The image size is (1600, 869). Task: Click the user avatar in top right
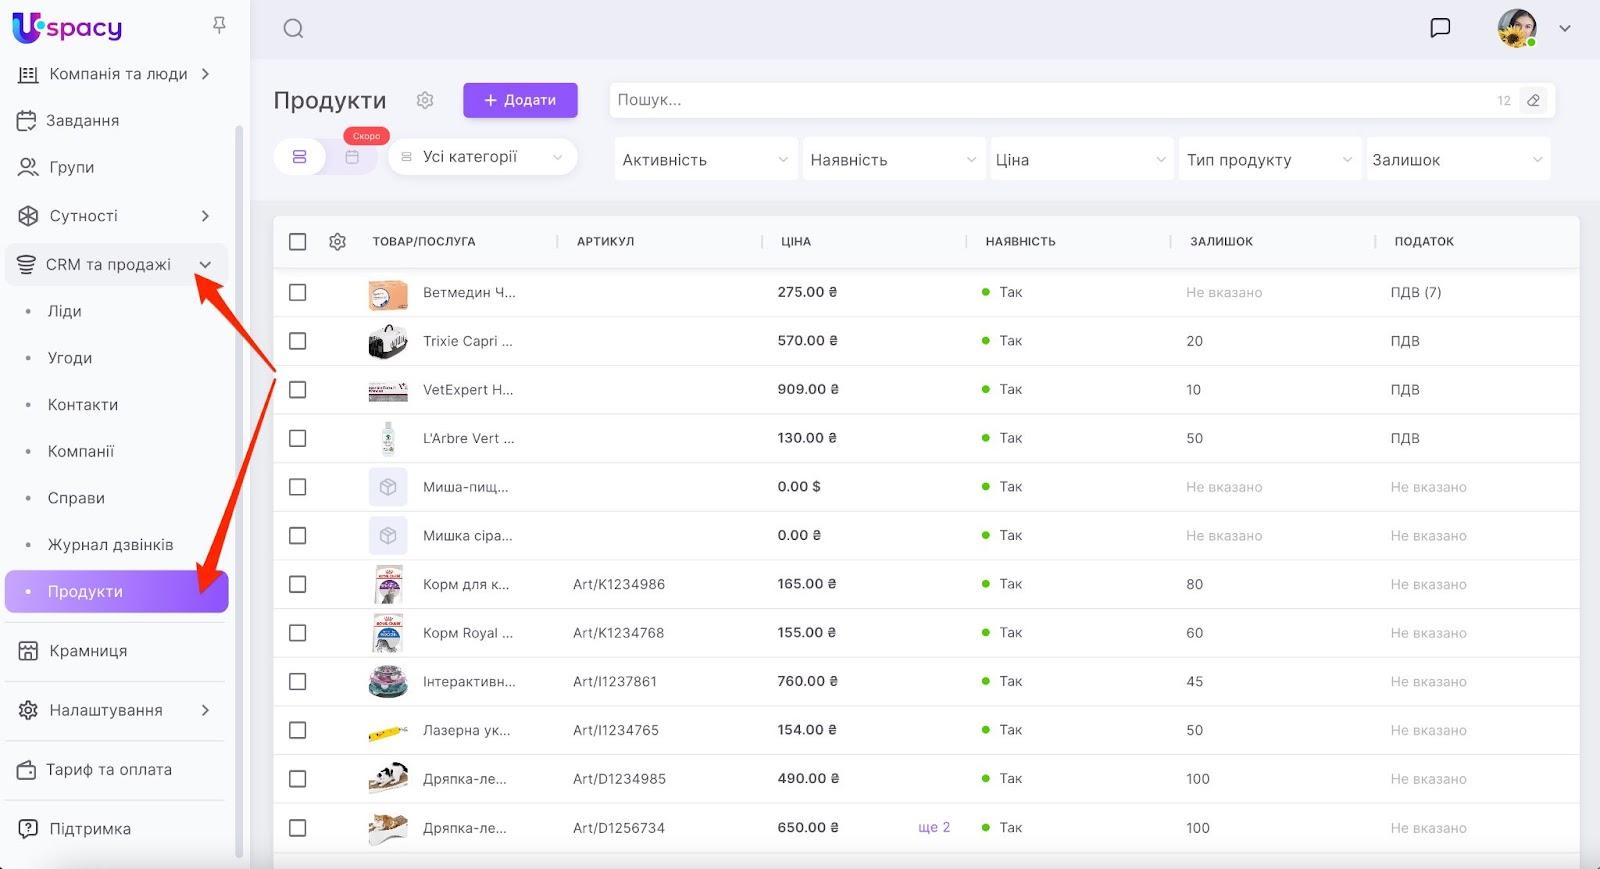pos(1516,28)
